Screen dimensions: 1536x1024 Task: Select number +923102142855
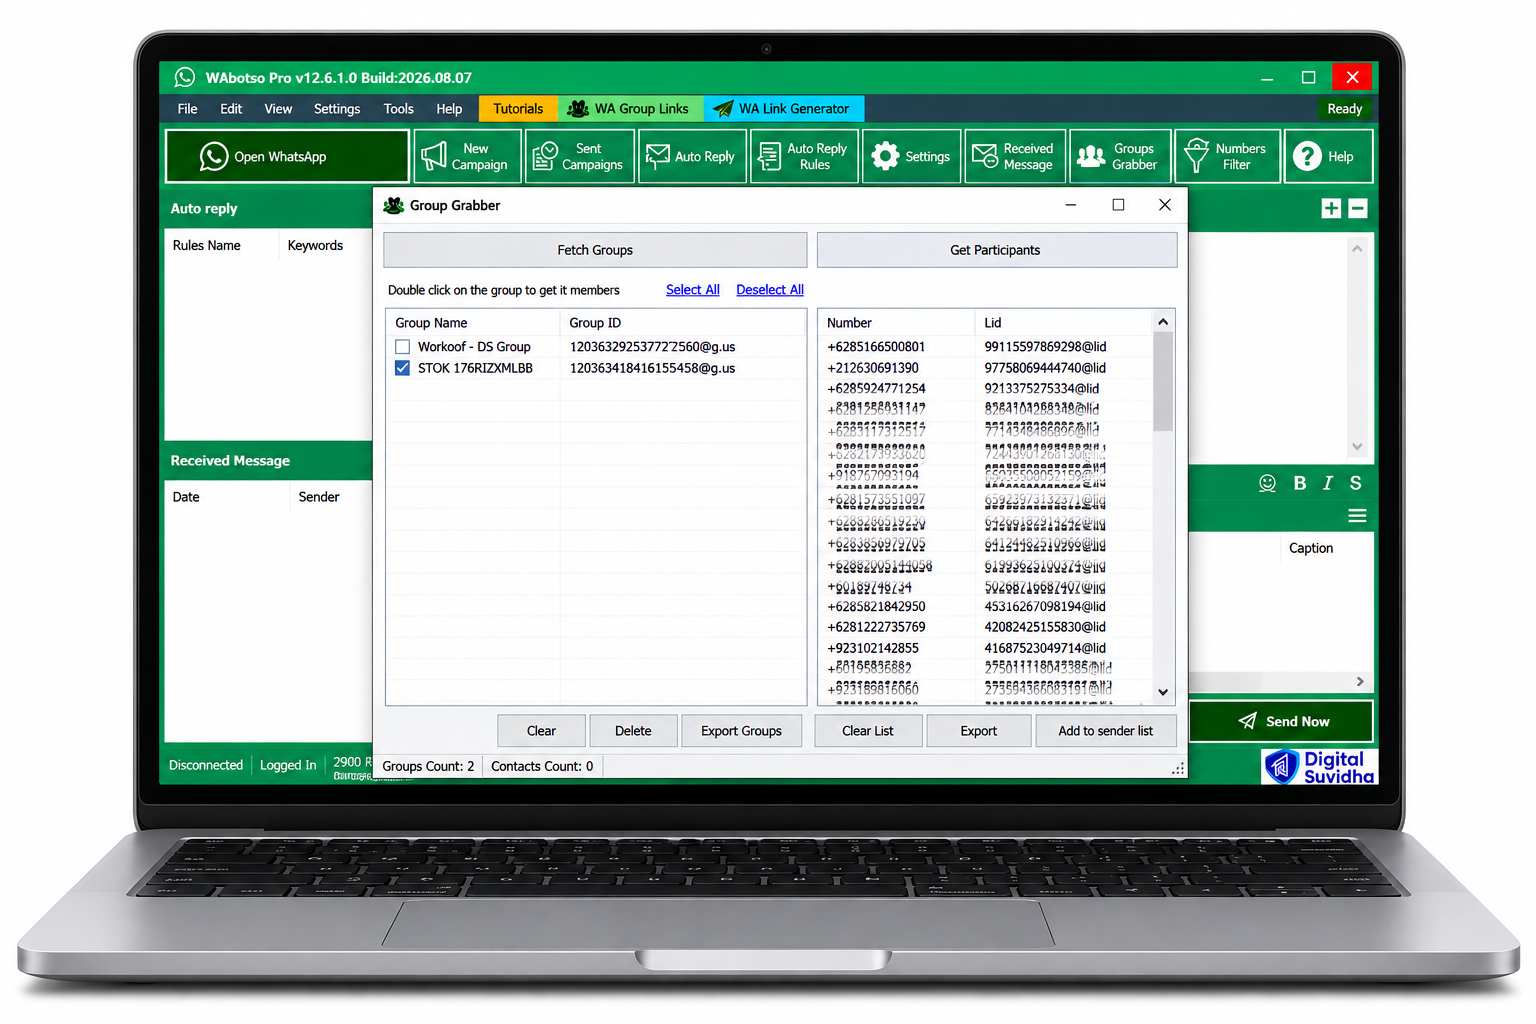[x=873, y=648]
